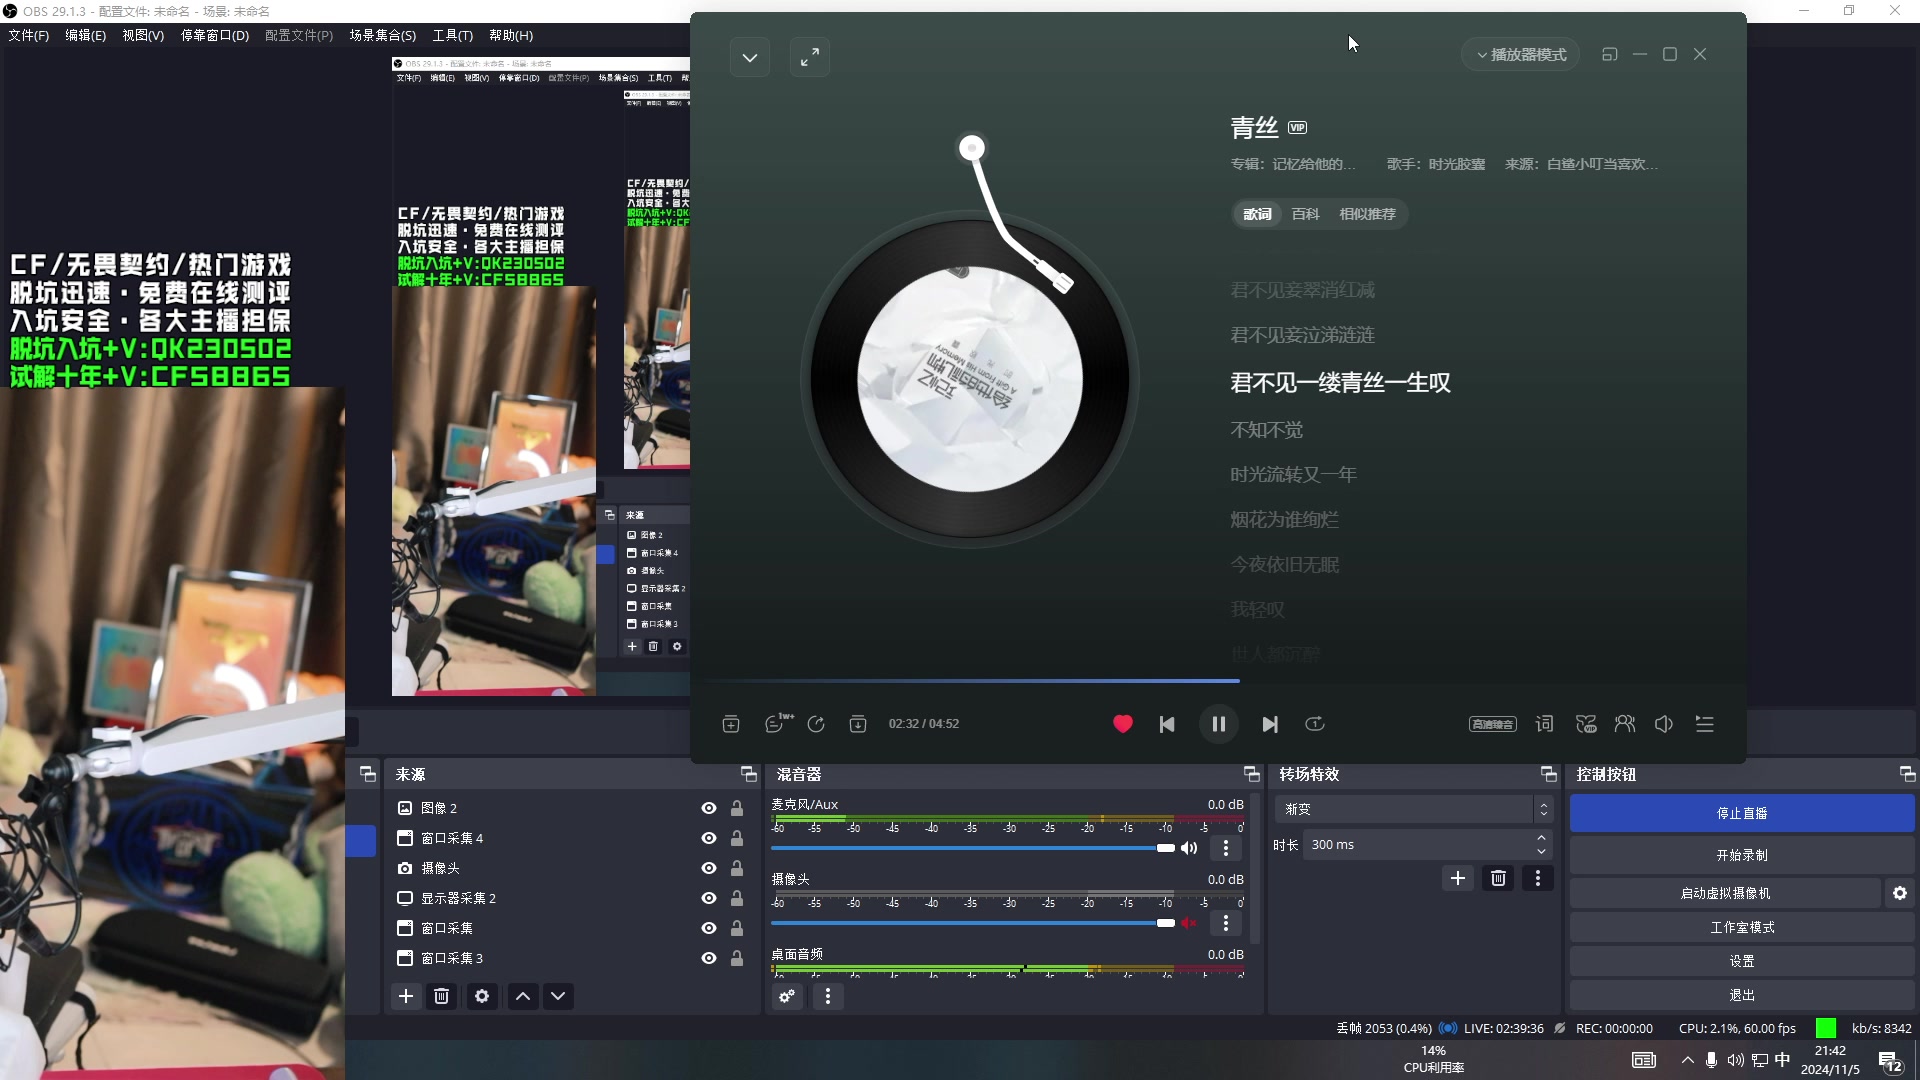1920x1080 pixels.
Task: Add song to playlist icon in player
Action: (x=731, y=724)
